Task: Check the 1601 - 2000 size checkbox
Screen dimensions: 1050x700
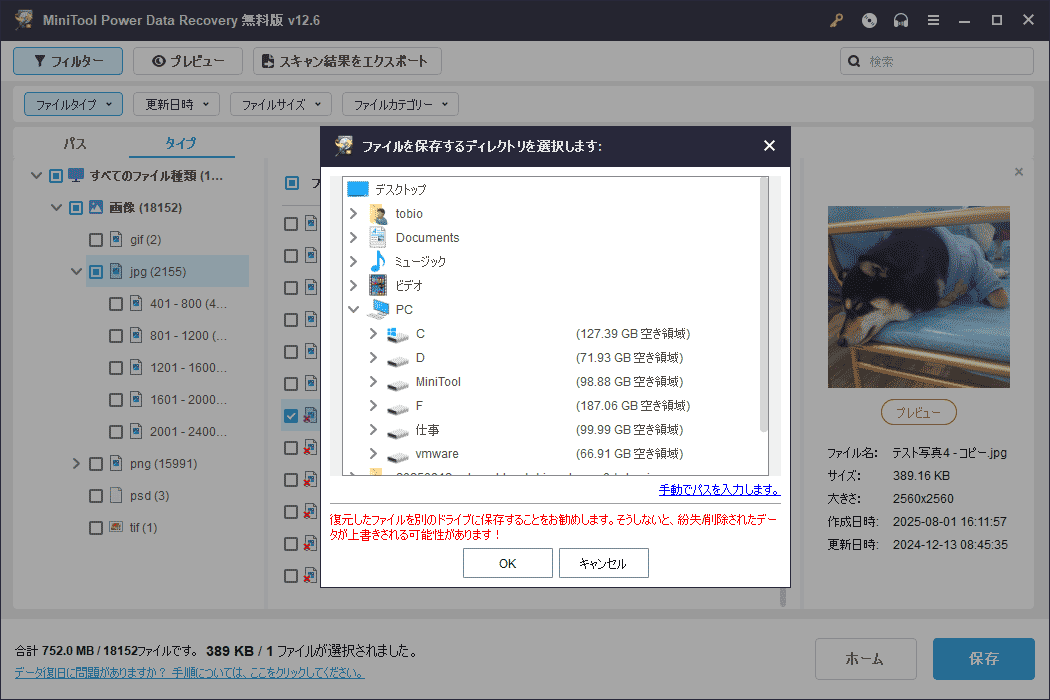Action: click(x=116, y=400)
